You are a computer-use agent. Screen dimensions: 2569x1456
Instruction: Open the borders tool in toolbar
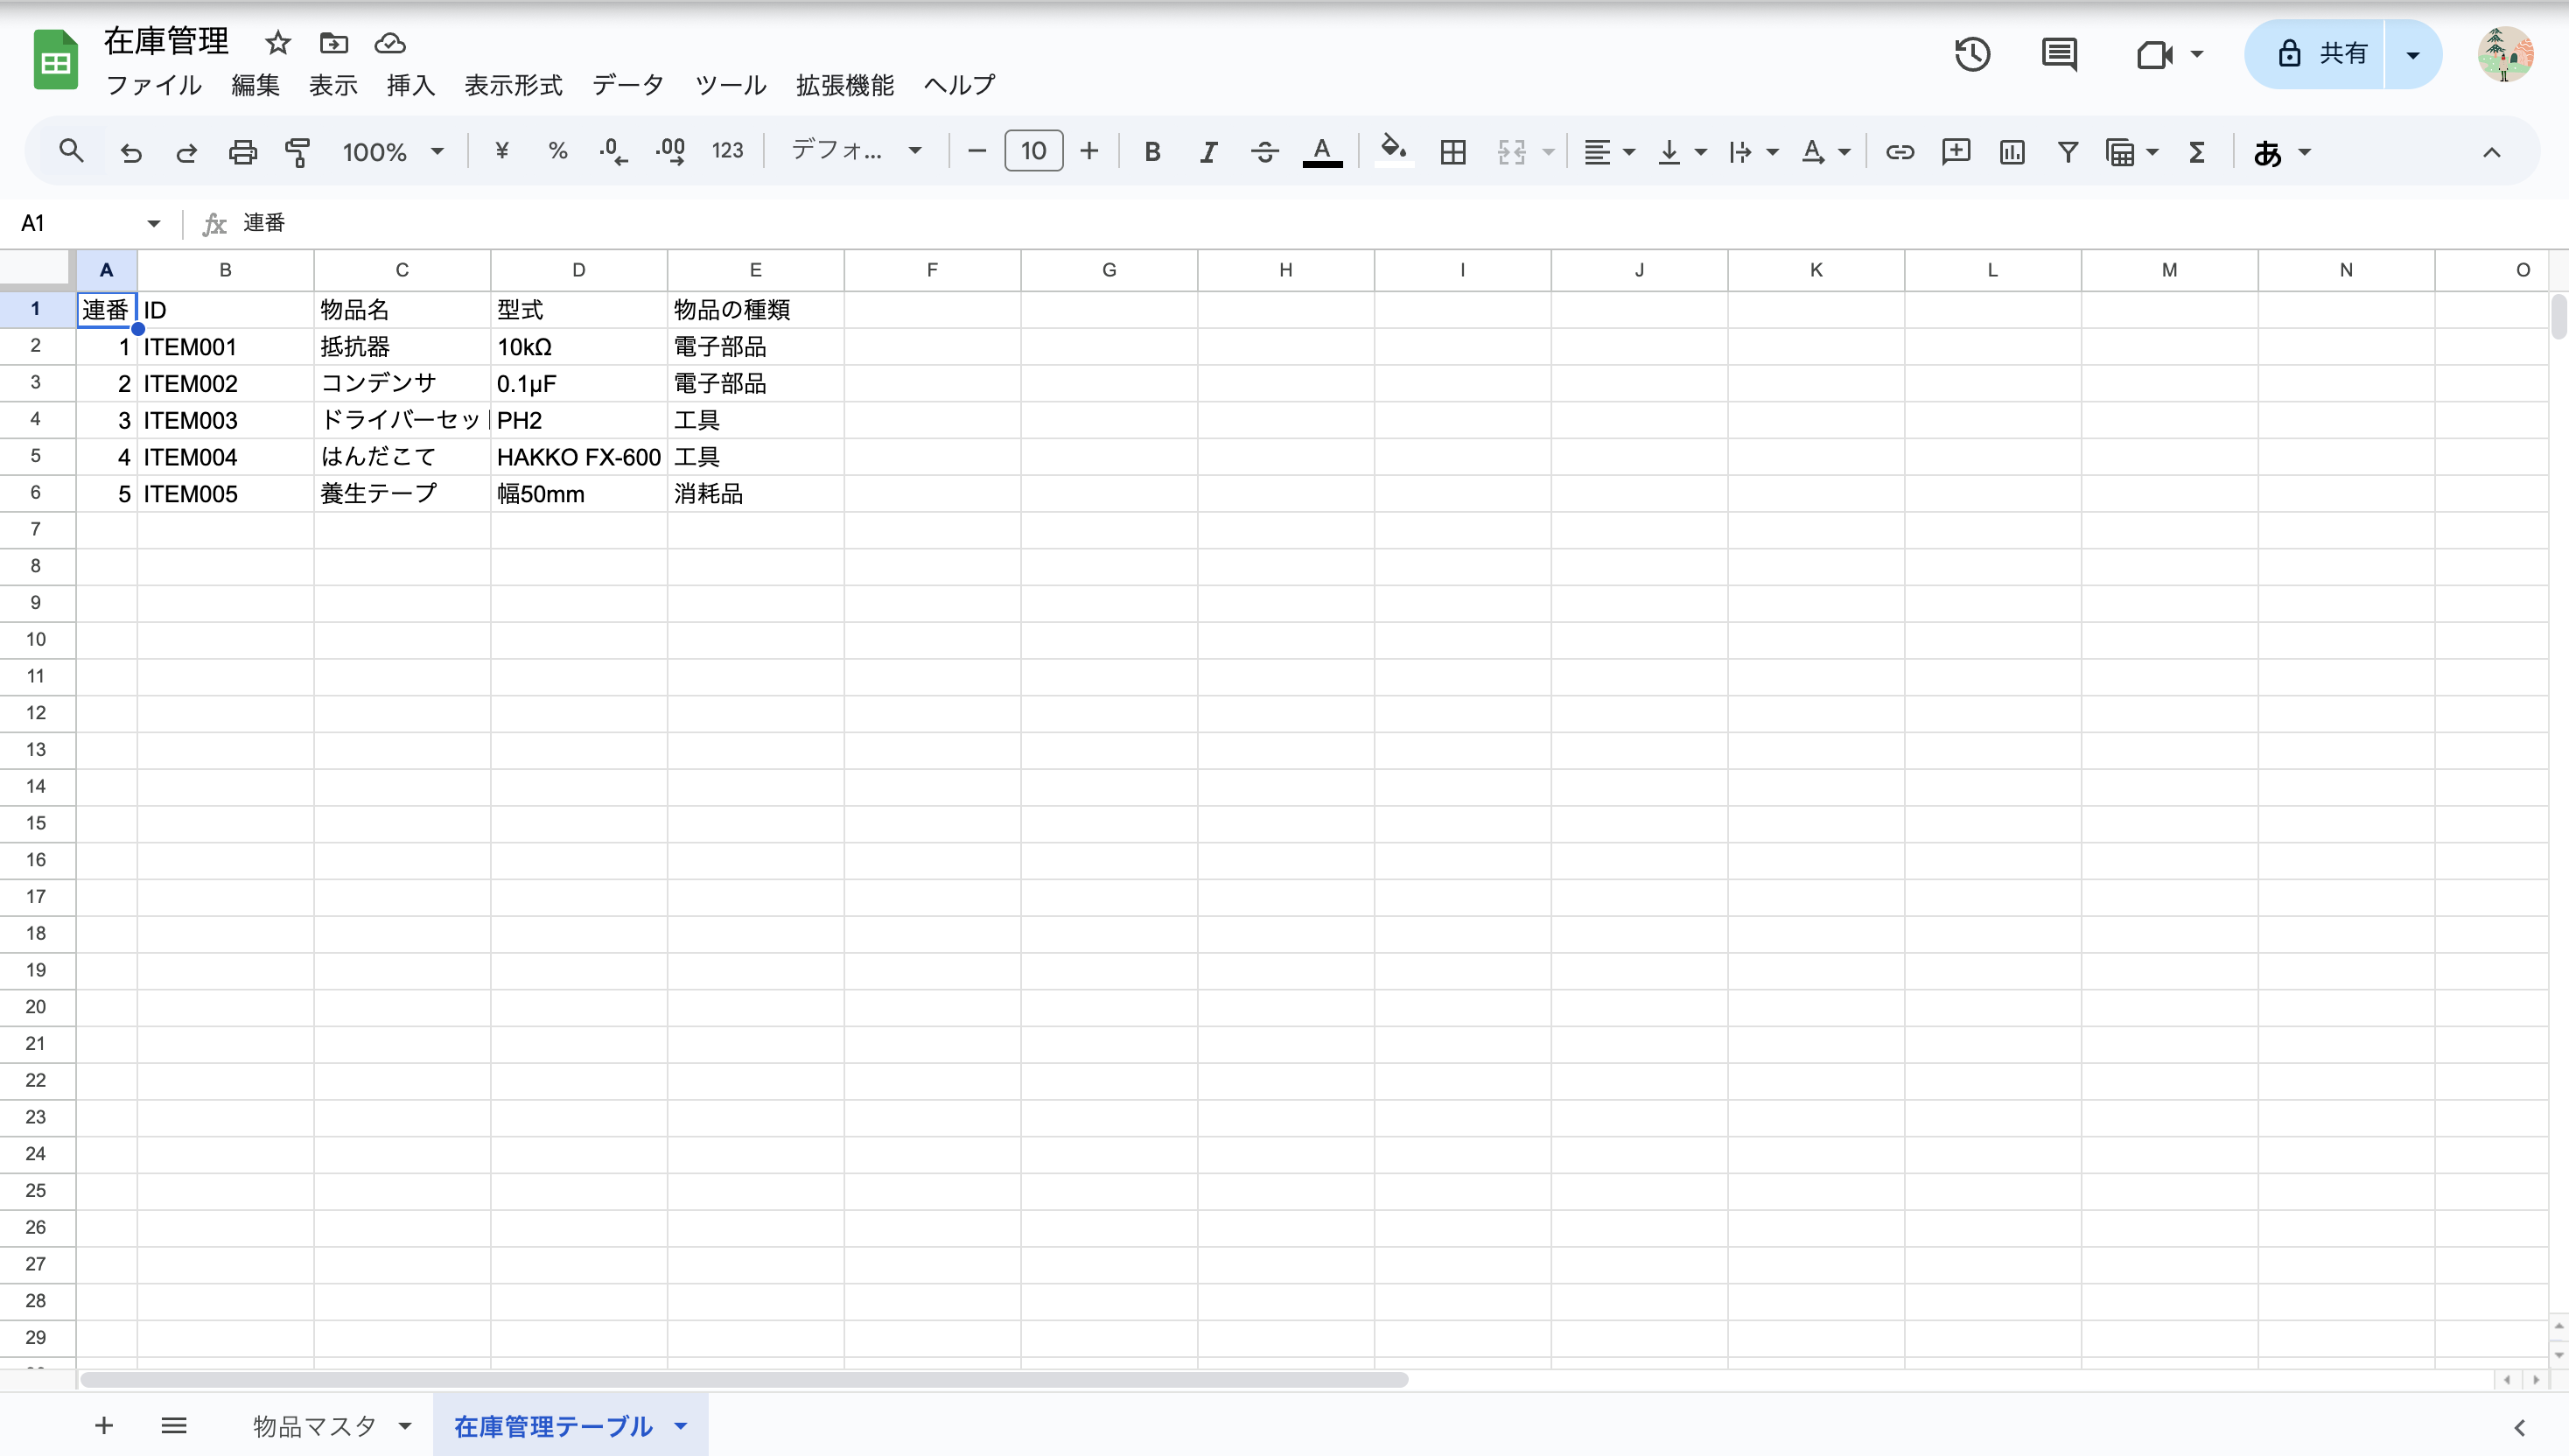1452,152
